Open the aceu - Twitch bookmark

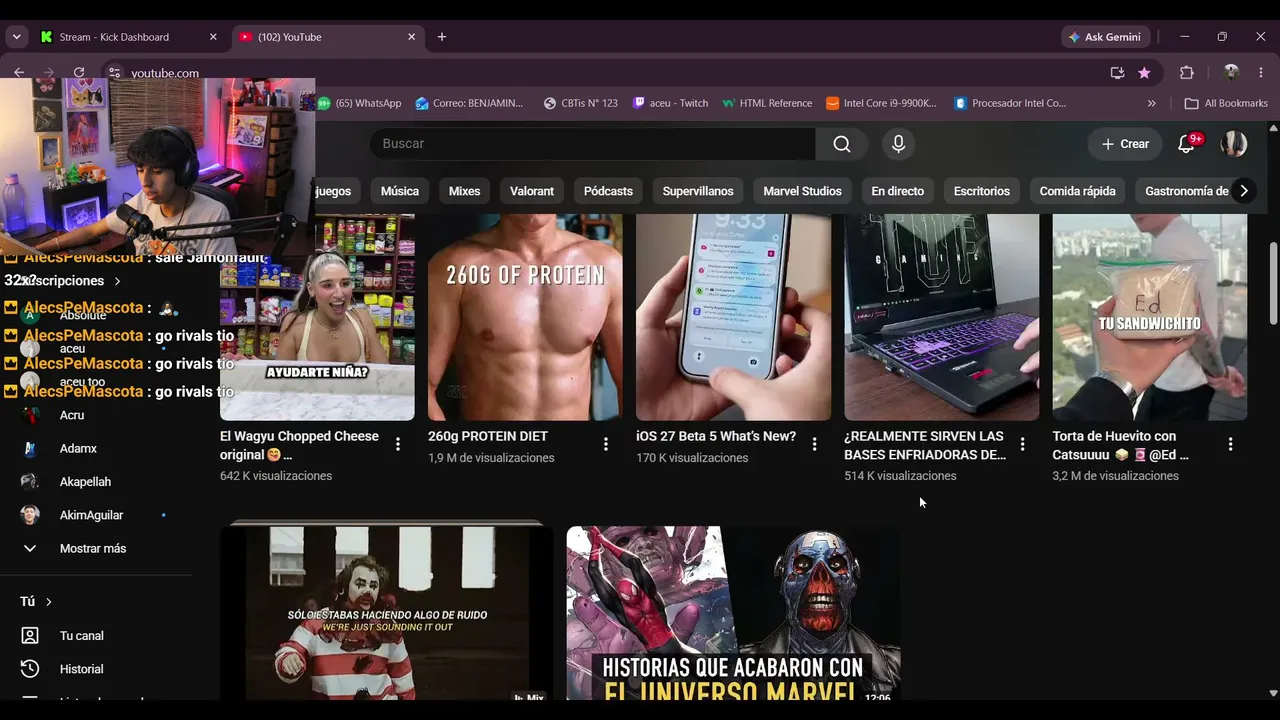pyautogui.click(x=670, y=103)
